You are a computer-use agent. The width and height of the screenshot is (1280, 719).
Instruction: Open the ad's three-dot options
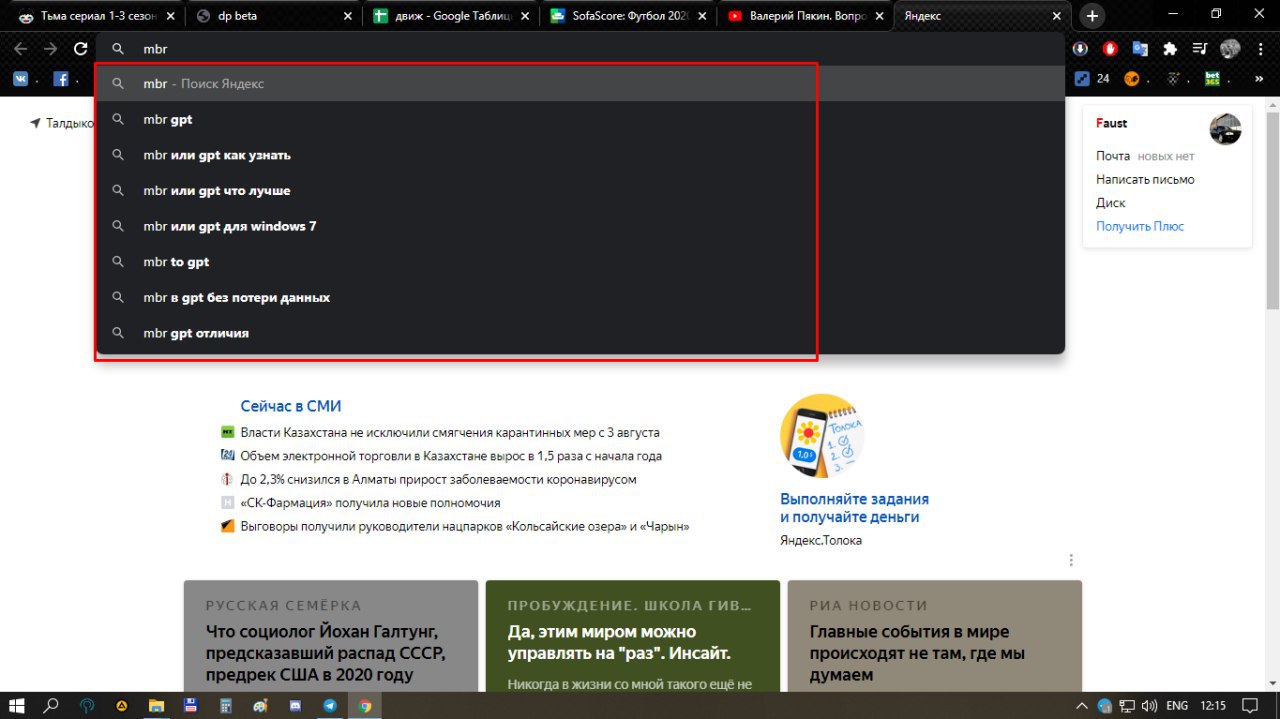[x=1071, y=560]
